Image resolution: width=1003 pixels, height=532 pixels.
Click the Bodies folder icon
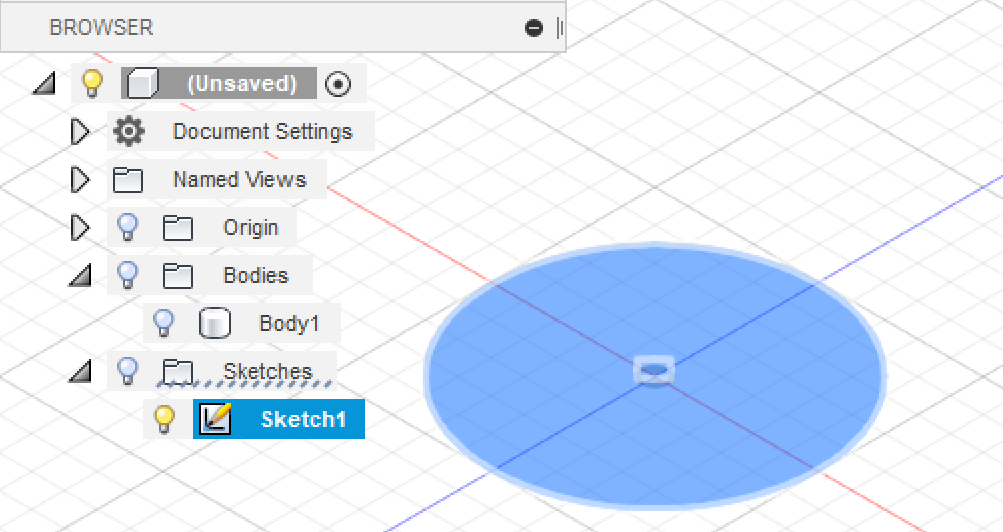177,276
